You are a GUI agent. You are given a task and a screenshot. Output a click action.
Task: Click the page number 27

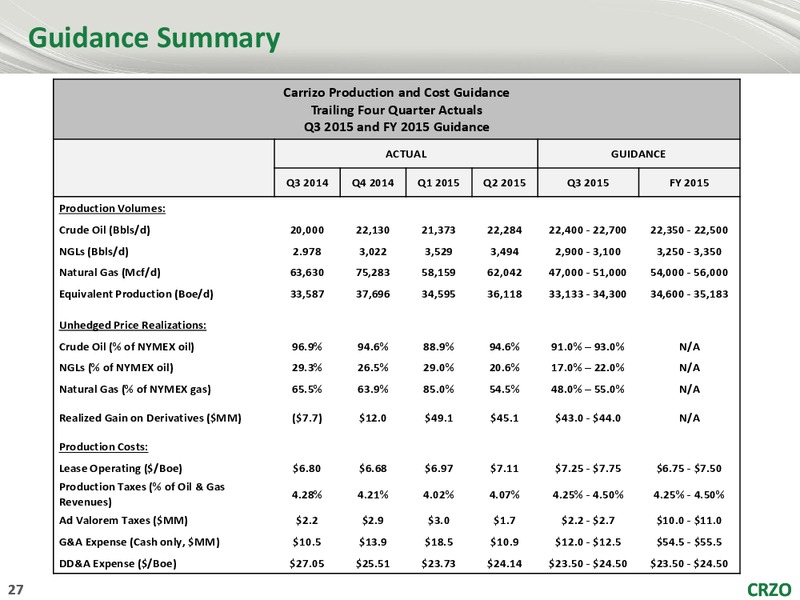tap(16, 590)
